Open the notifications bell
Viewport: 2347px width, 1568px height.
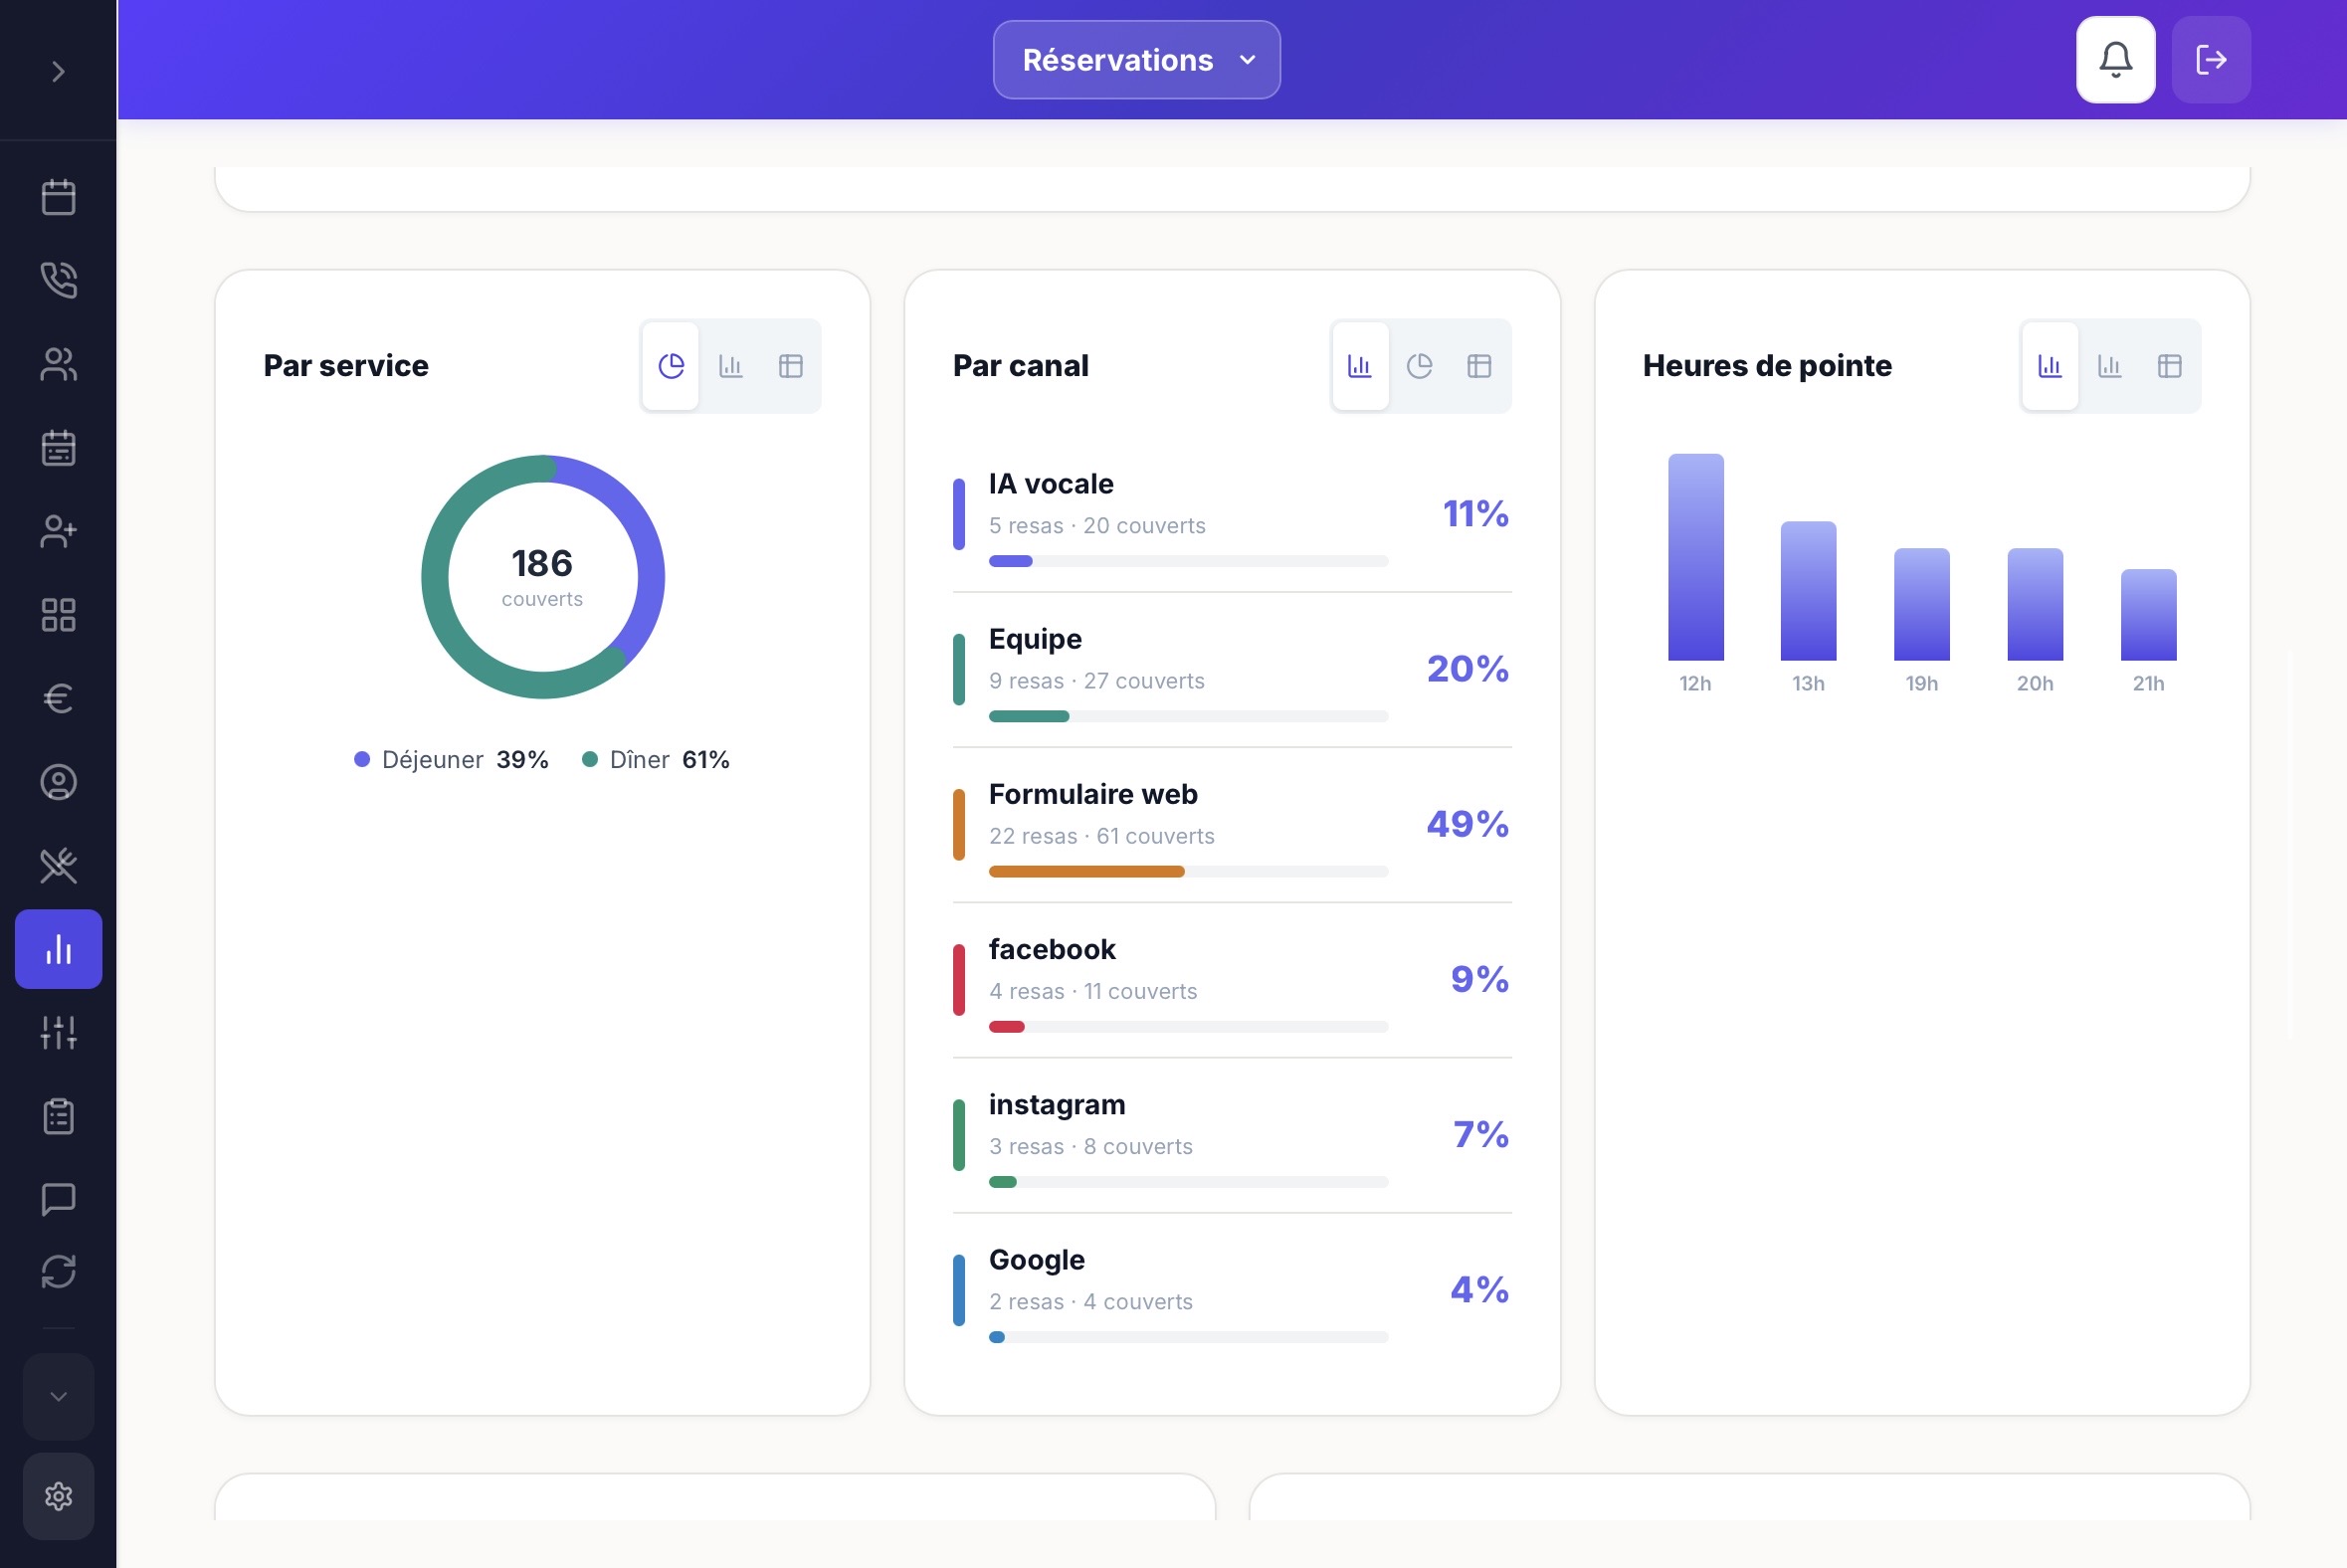2115,60
